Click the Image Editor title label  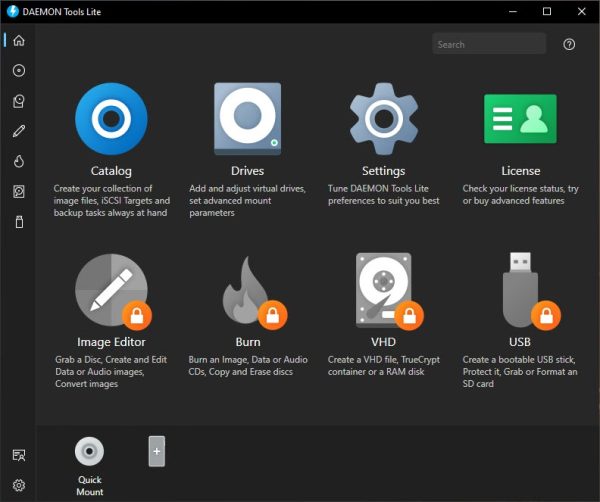pyautogui.click(x=111, y=342)
